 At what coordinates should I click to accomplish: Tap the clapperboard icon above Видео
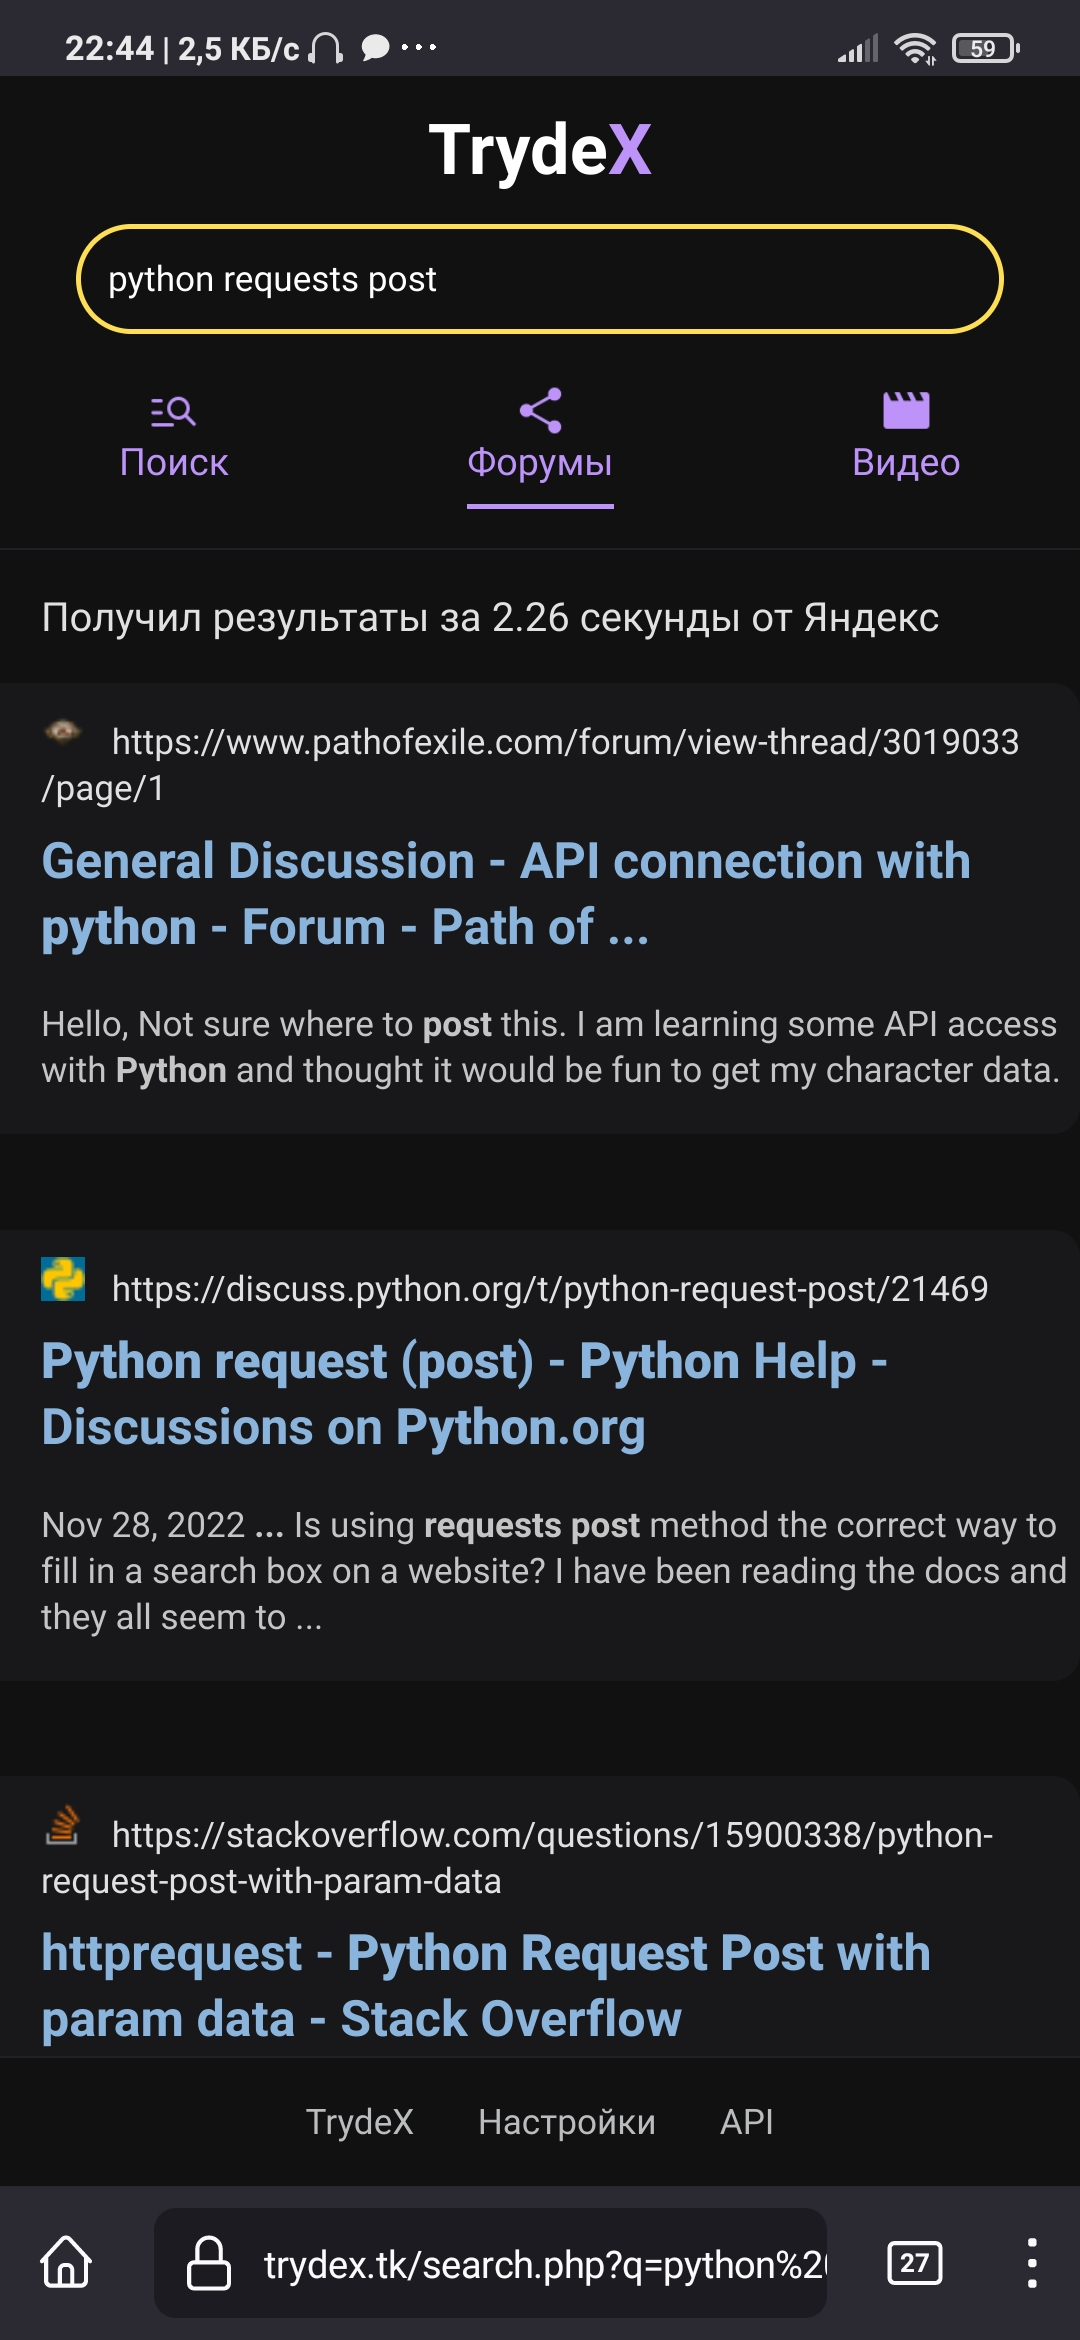click(x=906, y=411)
